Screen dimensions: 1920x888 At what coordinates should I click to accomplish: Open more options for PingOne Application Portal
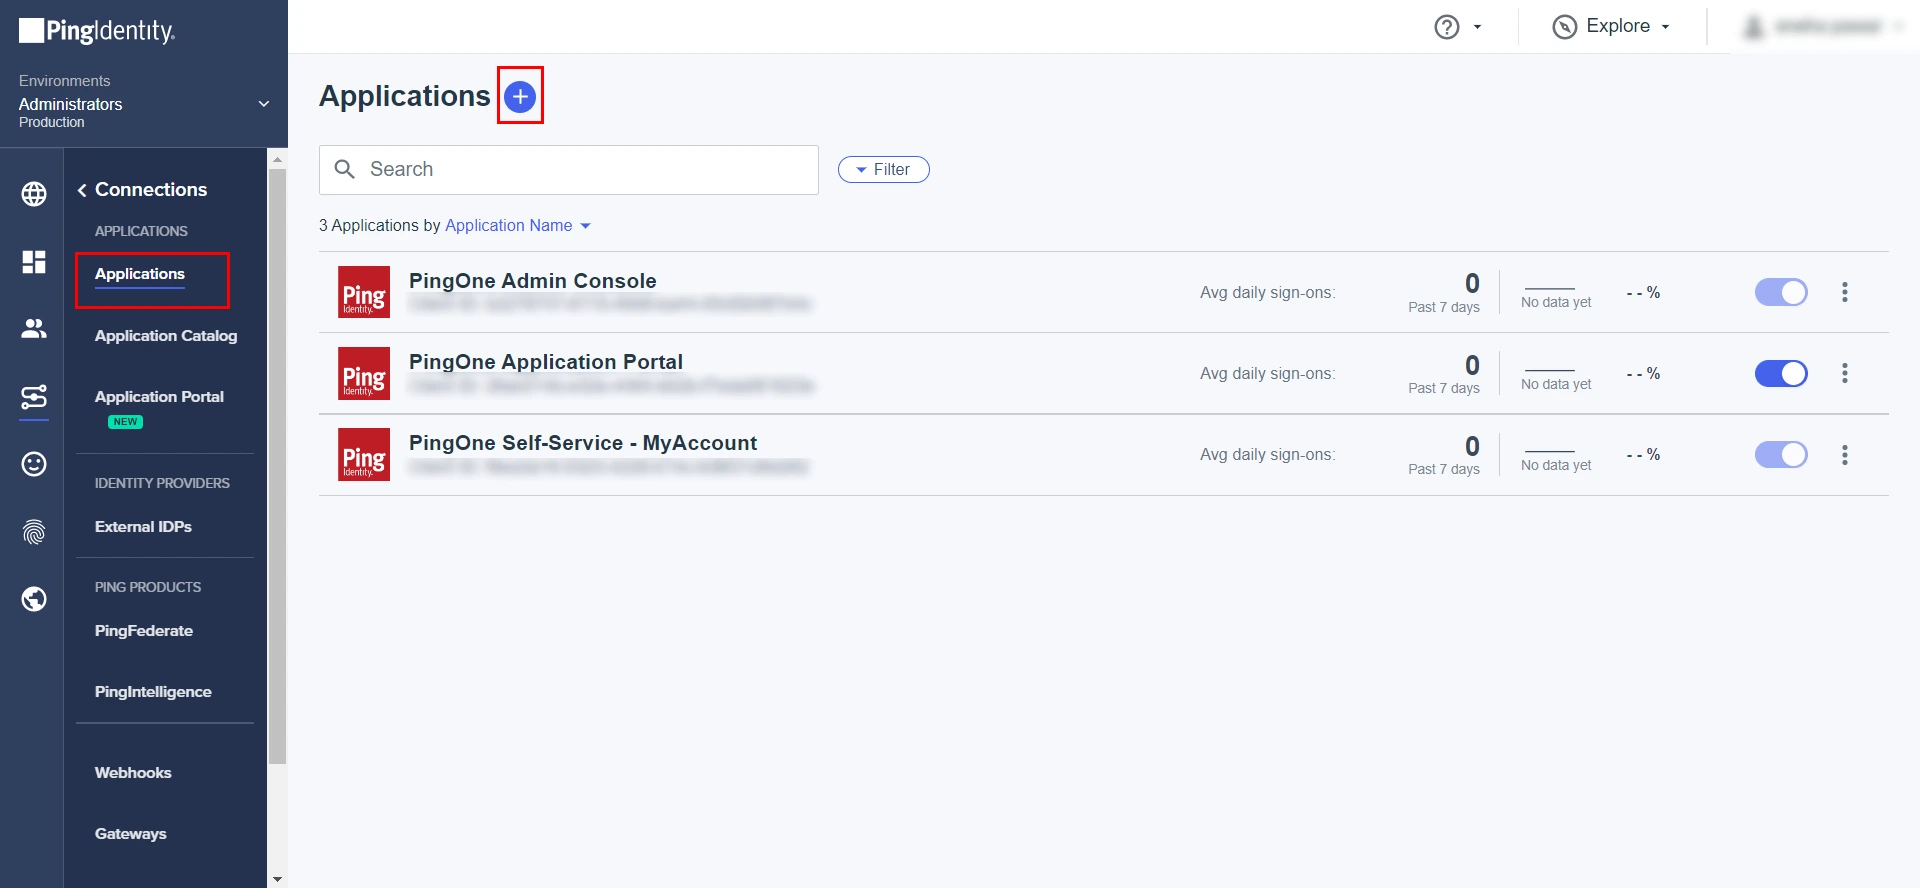click(x=1845, y=373)
